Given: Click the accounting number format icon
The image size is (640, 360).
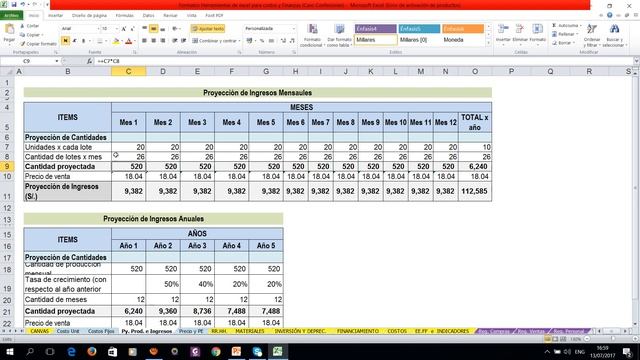Looking at the screenshot, I should click(250, 41).
